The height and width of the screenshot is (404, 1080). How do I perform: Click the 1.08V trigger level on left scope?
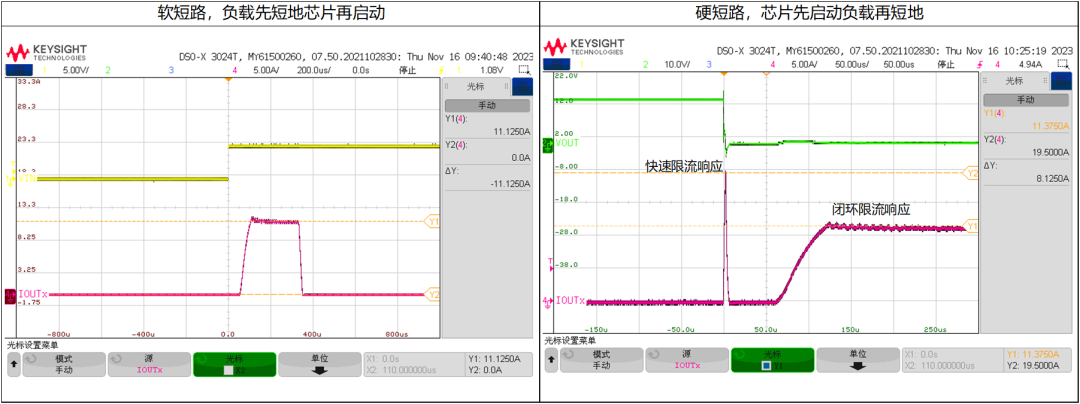[490, 70]
